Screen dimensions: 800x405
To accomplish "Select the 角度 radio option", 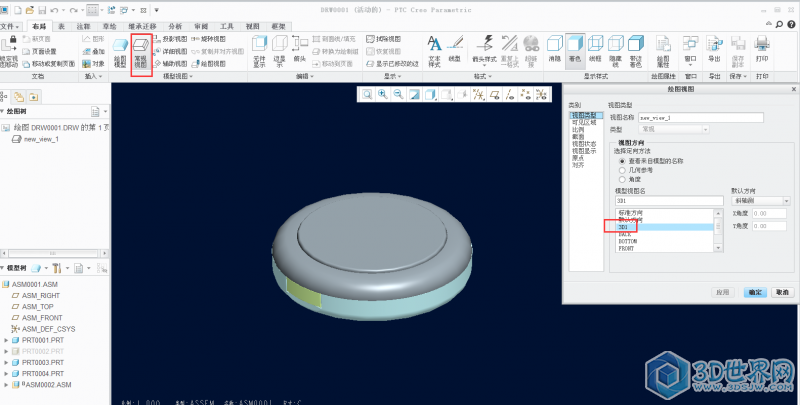I will click(x=622, y=179).
